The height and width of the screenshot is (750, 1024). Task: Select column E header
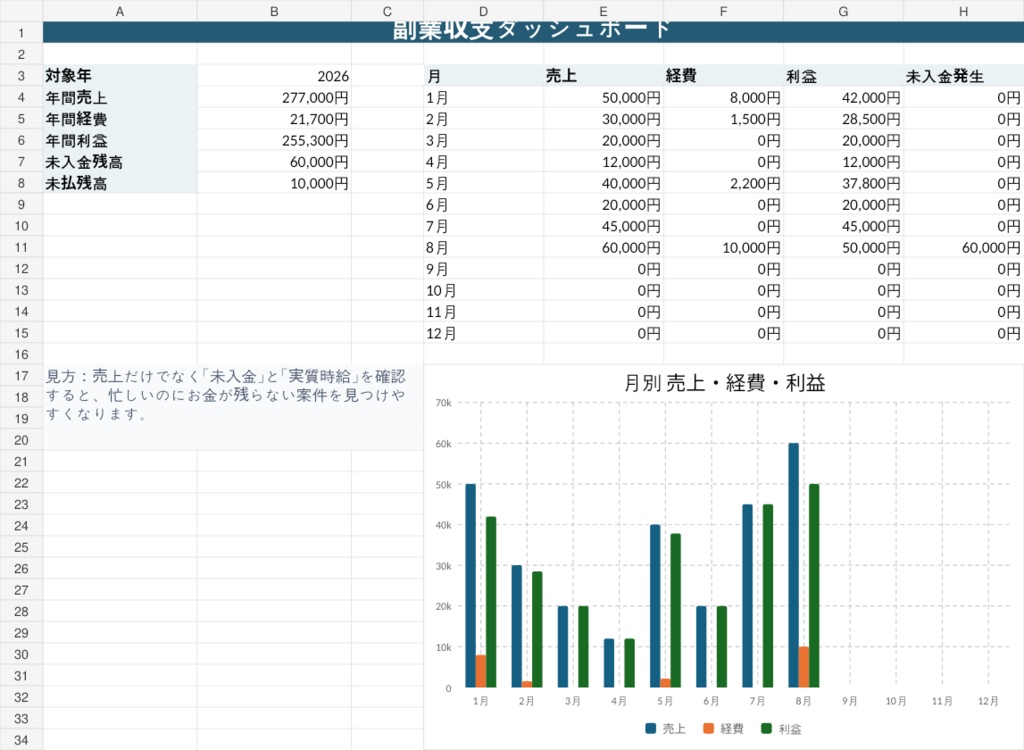point(603,11)
